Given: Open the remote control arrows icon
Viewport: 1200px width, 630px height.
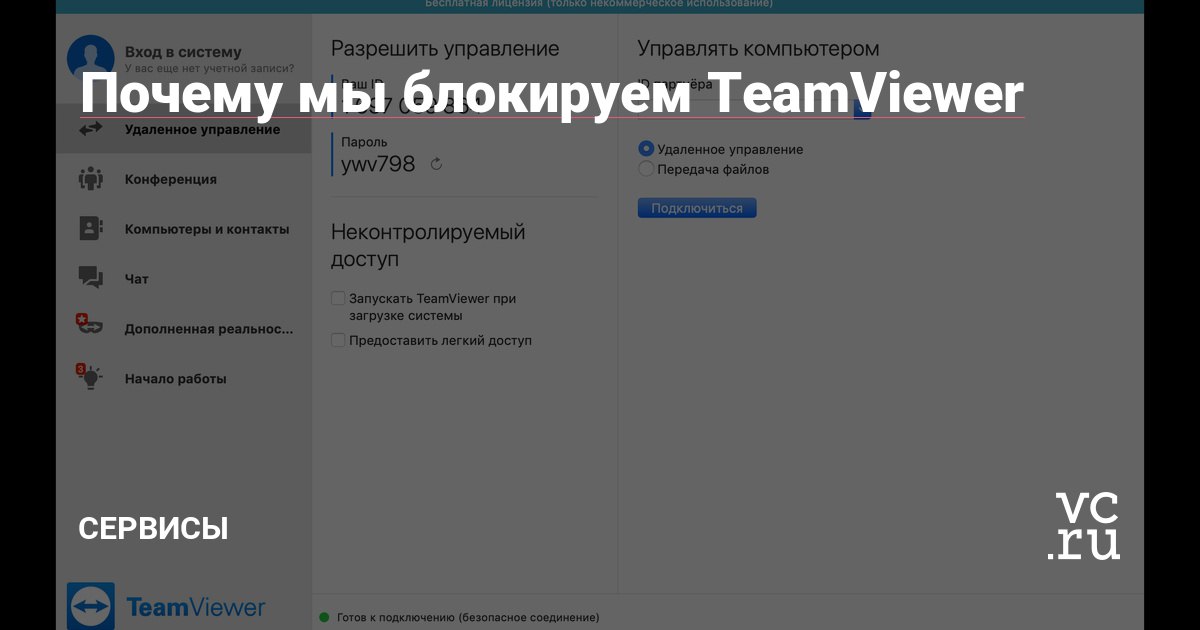Looking at the screenshot, I should pyautogui.click(x=91, y=129).
